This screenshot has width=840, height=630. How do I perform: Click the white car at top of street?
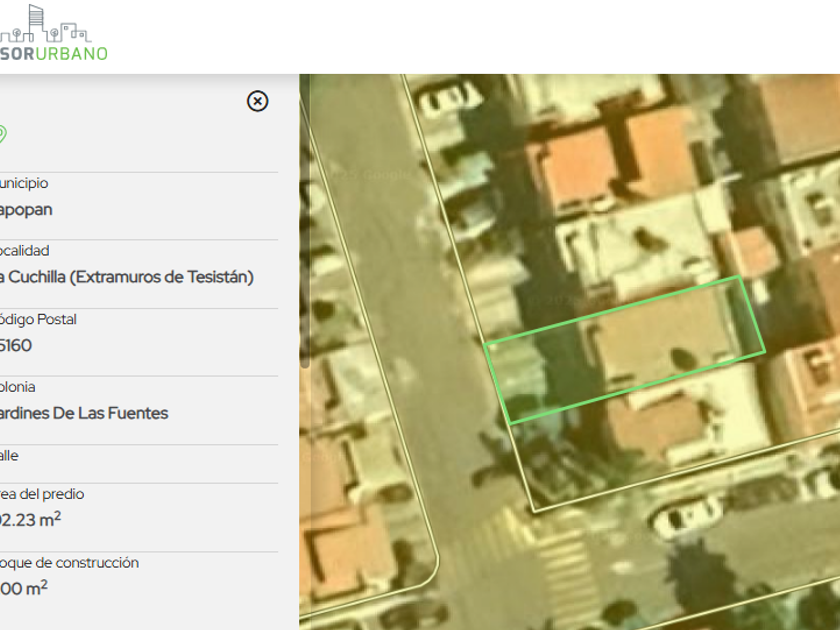(449, 96)
